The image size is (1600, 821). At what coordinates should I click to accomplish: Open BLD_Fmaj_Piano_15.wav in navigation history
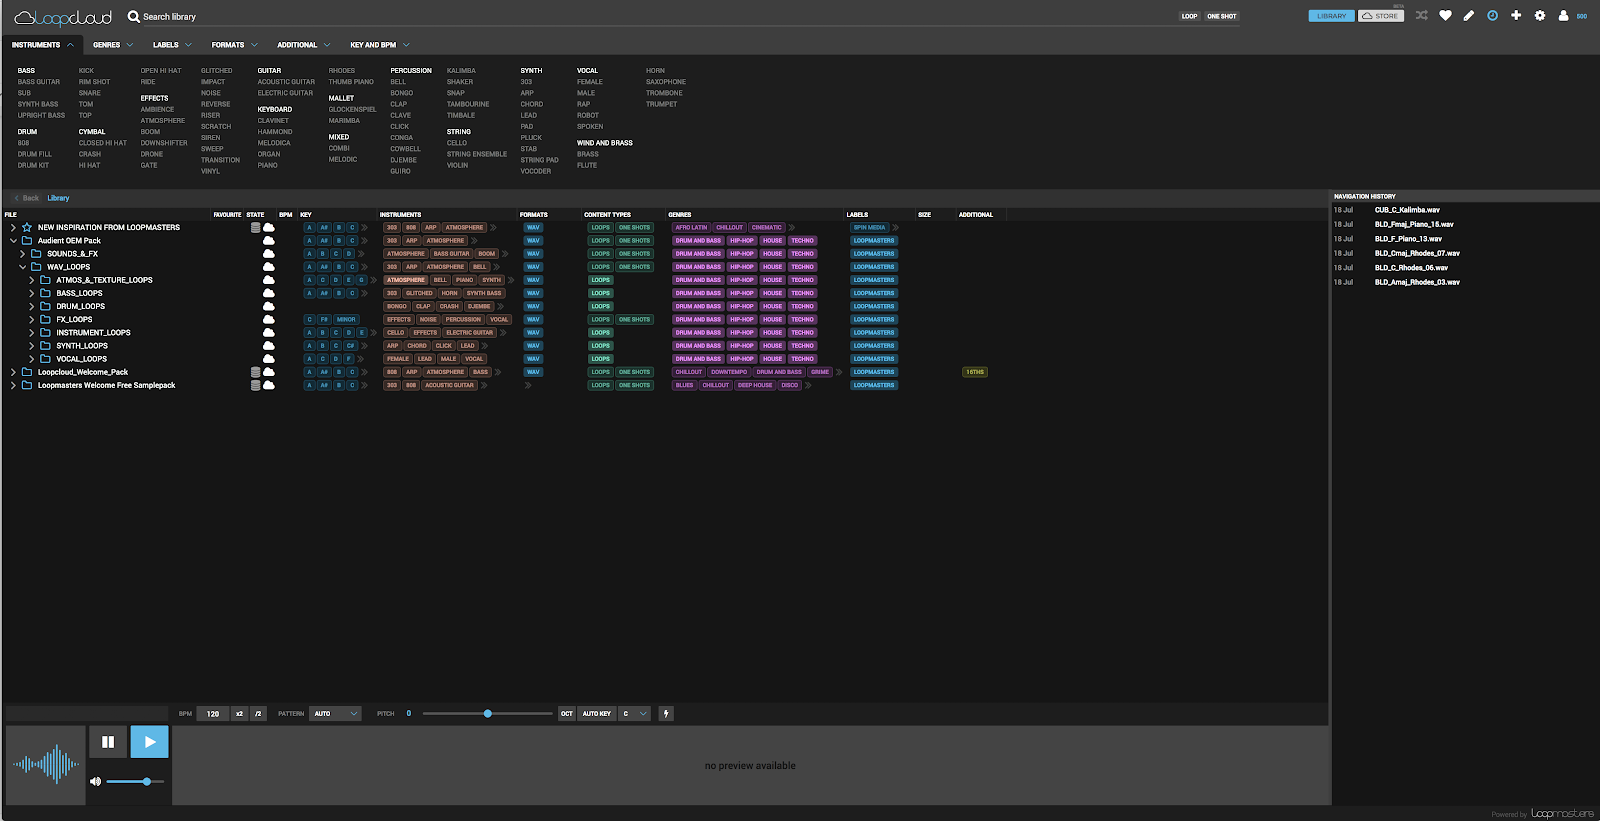coord(1414,224)
